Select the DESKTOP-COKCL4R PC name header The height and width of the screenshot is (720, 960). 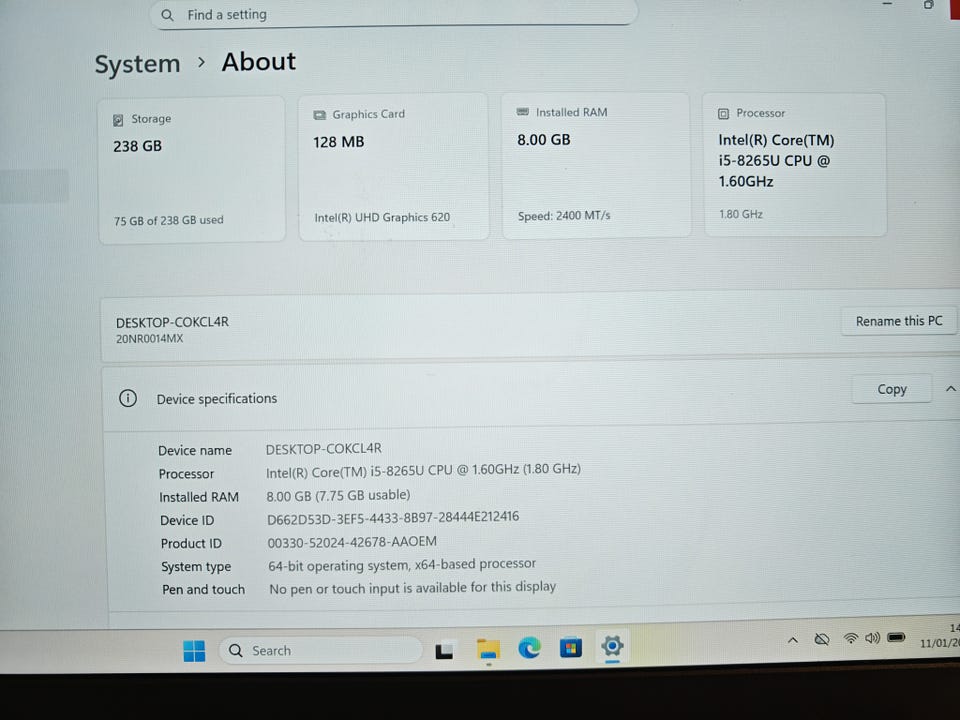(x=172, y=322)
